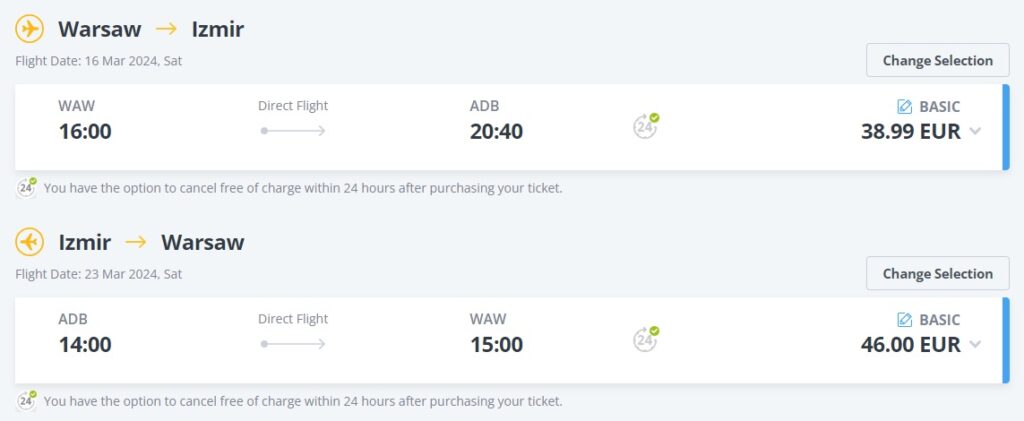Click the BASIC edit icon on the 46.00 EUR fare
The width and height of the screenshot is (1024, 421).
coord(904,320)
